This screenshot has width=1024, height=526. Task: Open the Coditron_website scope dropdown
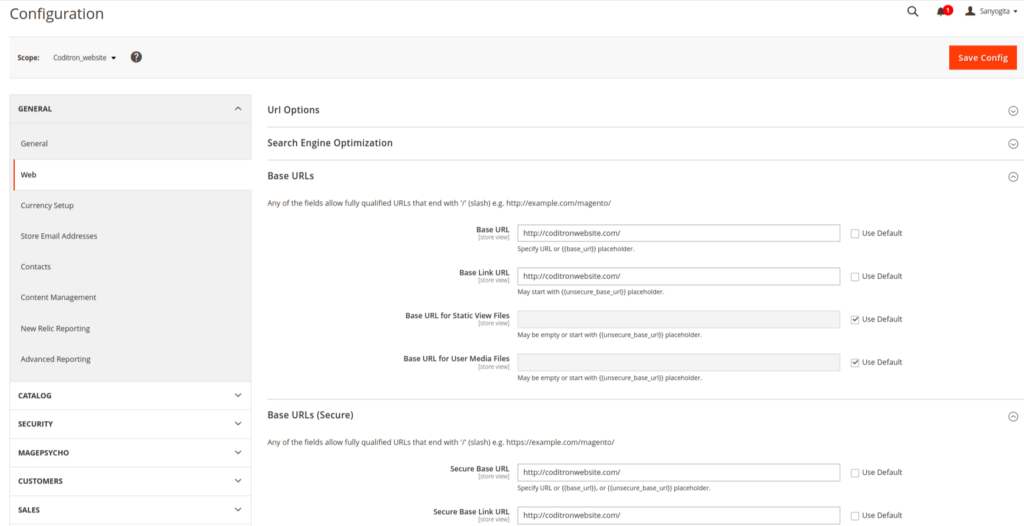click(x=85, y=58)
